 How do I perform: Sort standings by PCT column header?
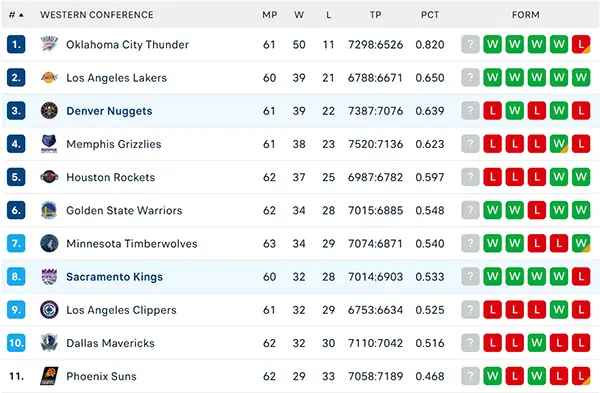click(430, 15)
